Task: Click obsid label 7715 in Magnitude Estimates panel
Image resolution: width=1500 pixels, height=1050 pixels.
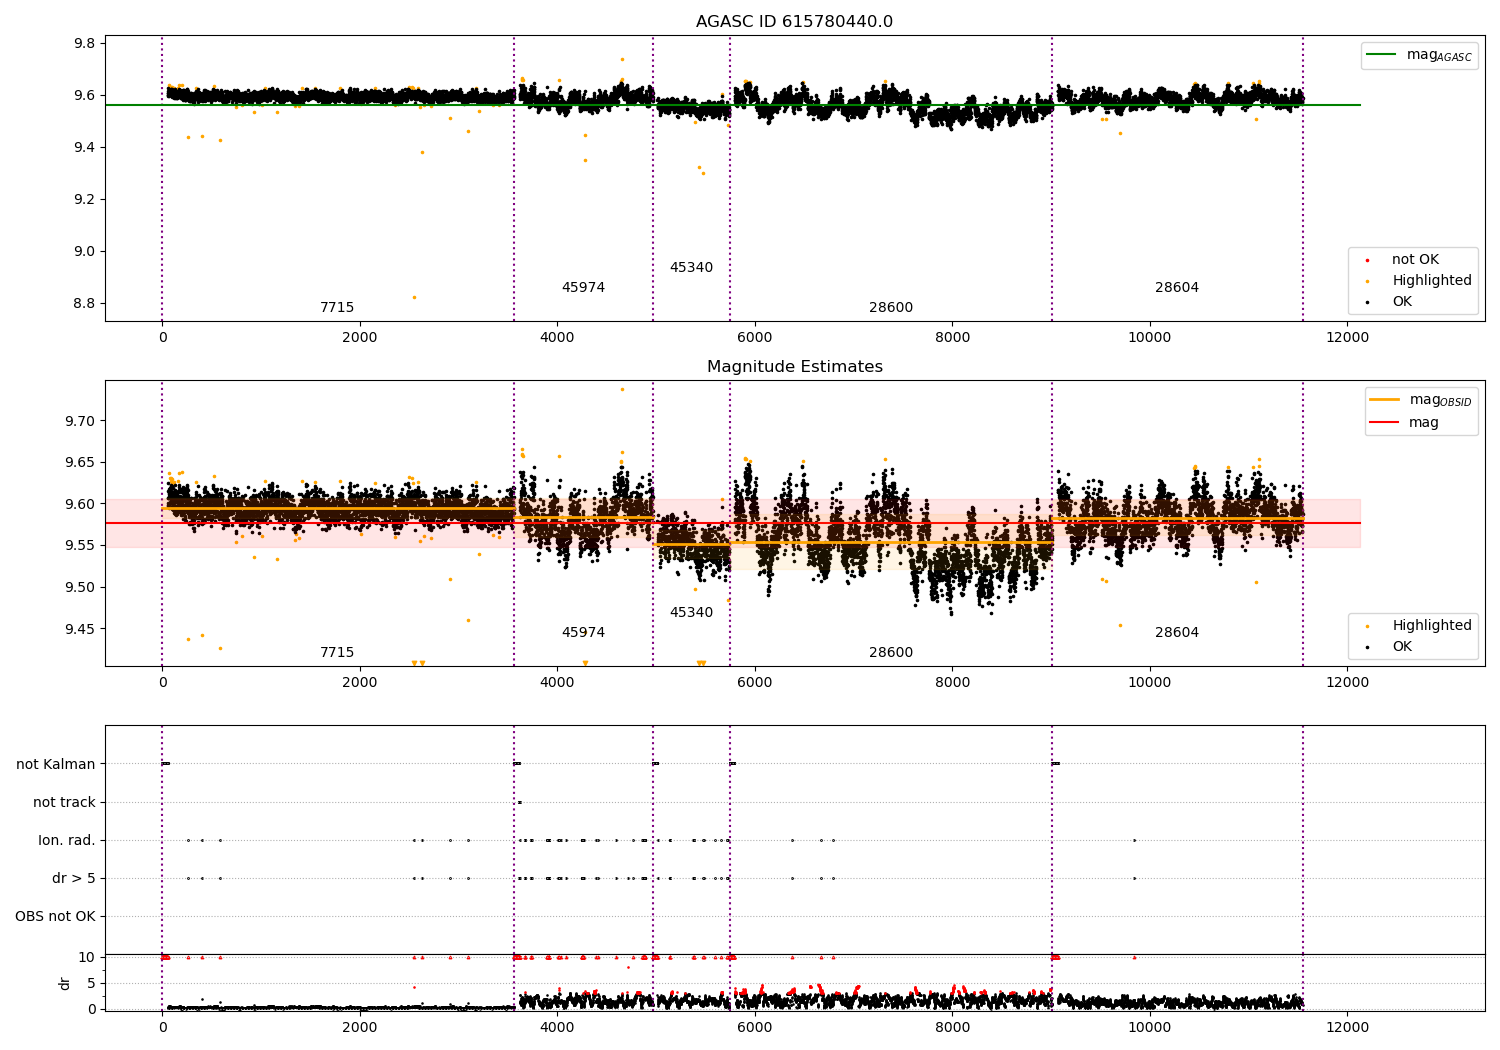Action: click(337, 653)
